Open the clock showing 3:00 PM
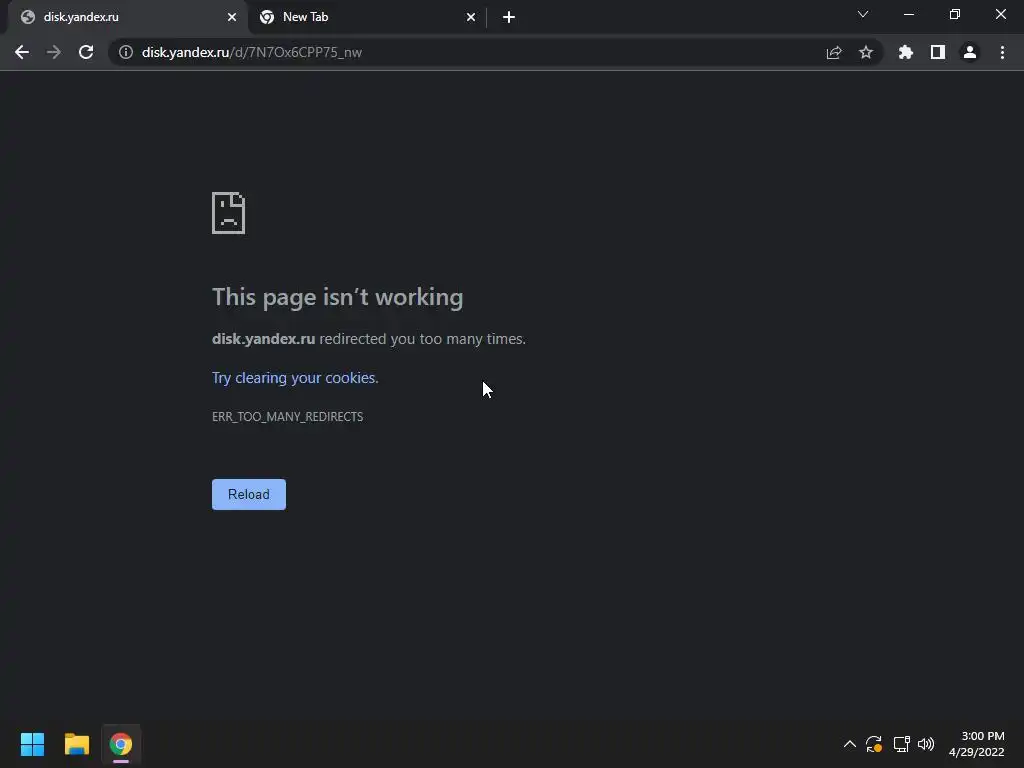 [976, 744]
